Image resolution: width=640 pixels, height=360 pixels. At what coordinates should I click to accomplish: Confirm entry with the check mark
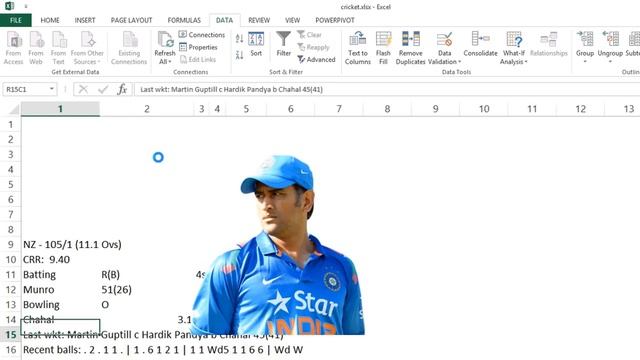tap(103, 89)
